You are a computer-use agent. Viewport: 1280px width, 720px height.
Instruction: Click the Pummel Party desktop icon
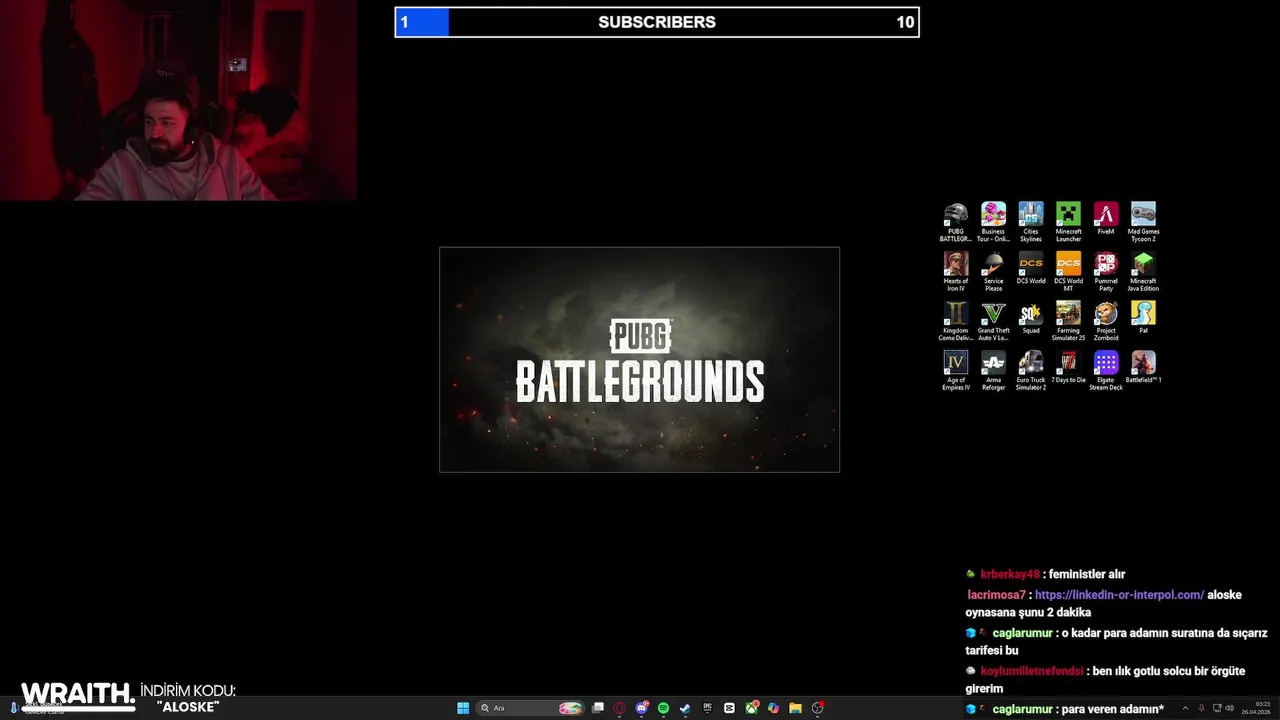1106,272
